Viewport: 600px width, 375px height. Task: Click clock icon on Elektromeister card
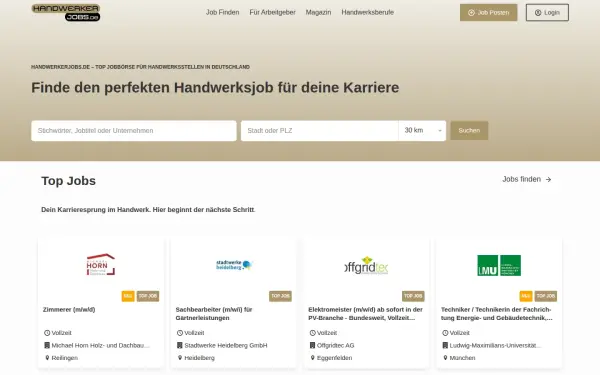pyautogui.click(x=313, y=333)
